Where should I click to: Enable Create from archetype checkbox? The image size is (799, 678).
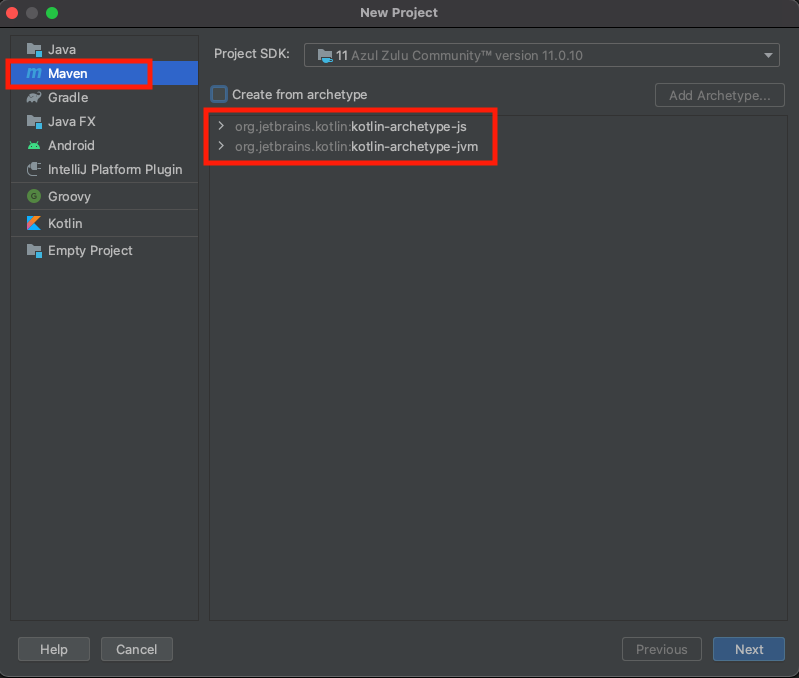pos(219,94)
